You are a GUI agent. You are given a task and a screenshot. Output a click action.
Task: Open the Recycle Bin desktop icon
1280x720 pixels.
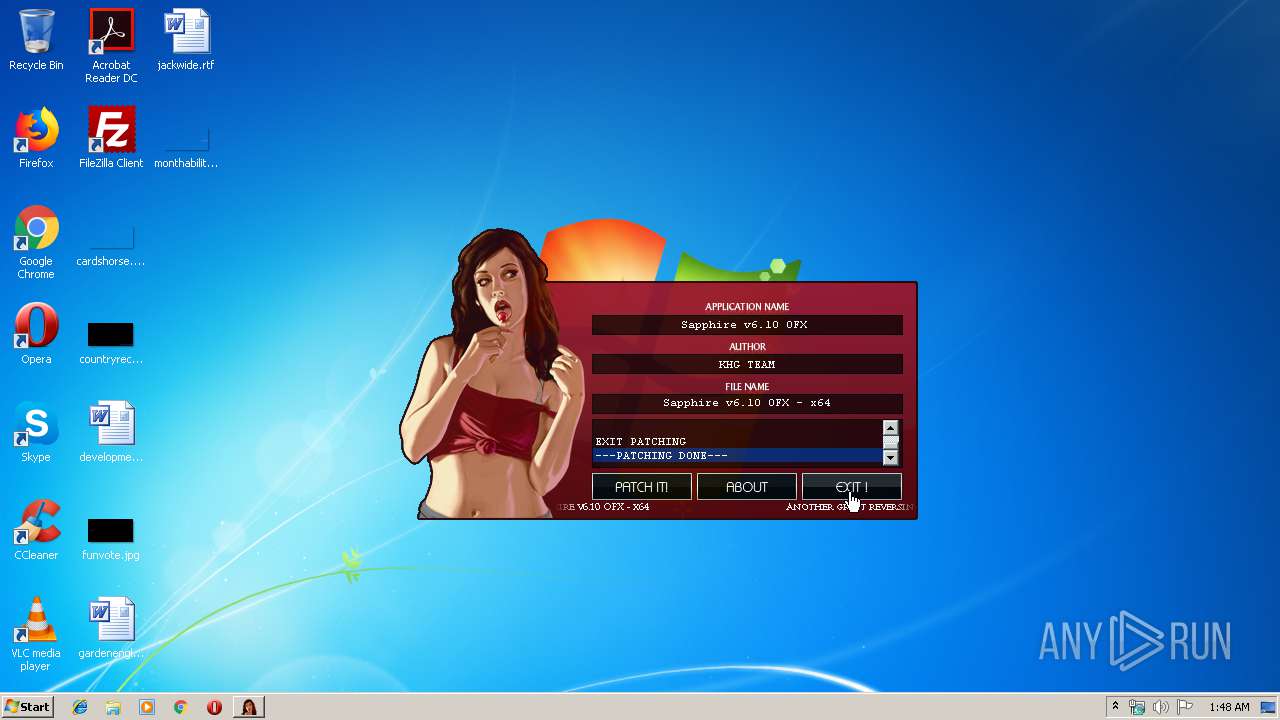pyautogui.click(x=36, y=40)
